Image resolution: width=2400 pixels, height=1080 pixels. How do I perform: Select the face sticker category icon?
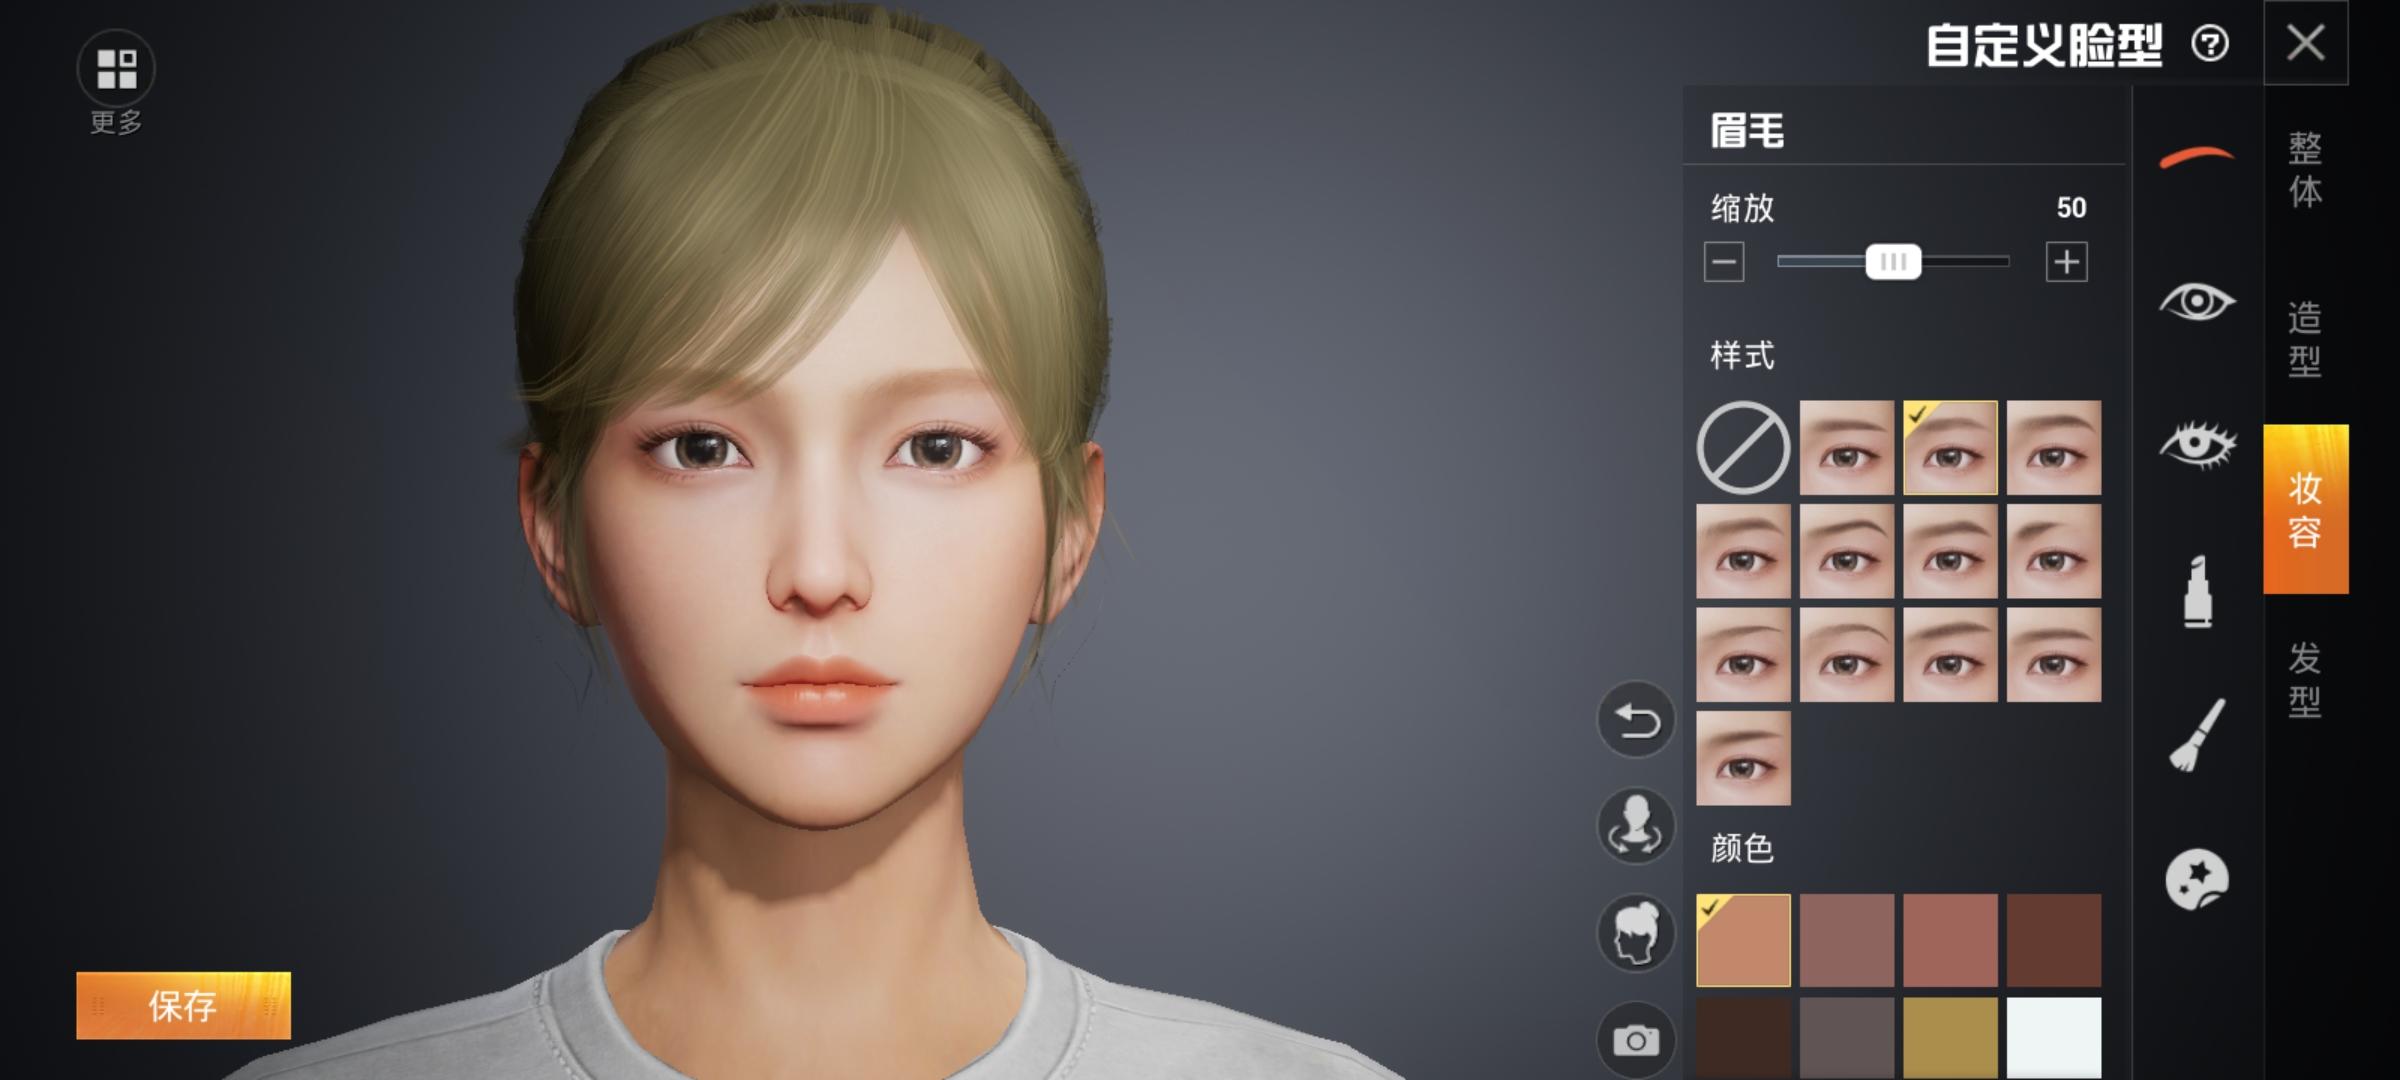point(2197,880)
